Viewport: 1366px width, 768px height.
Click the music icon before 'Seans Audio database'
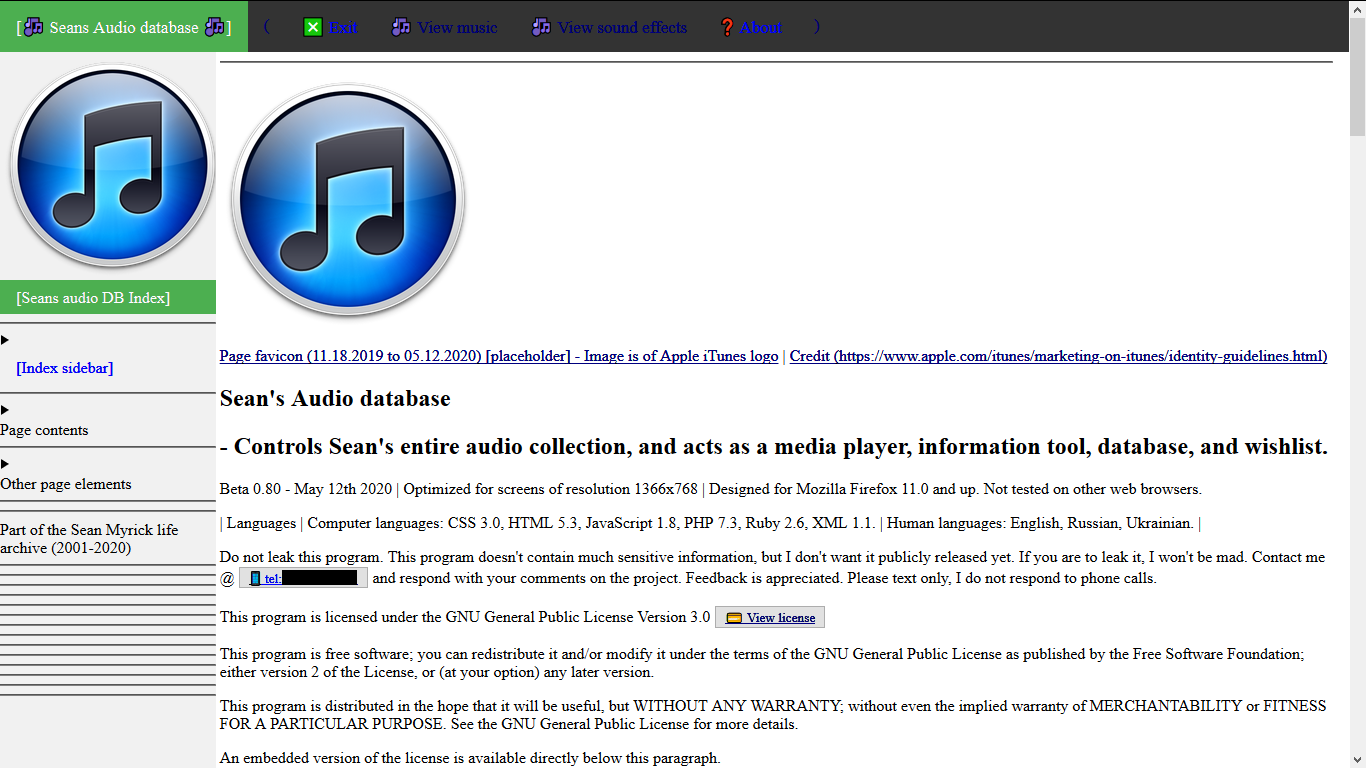click(34, 27)
